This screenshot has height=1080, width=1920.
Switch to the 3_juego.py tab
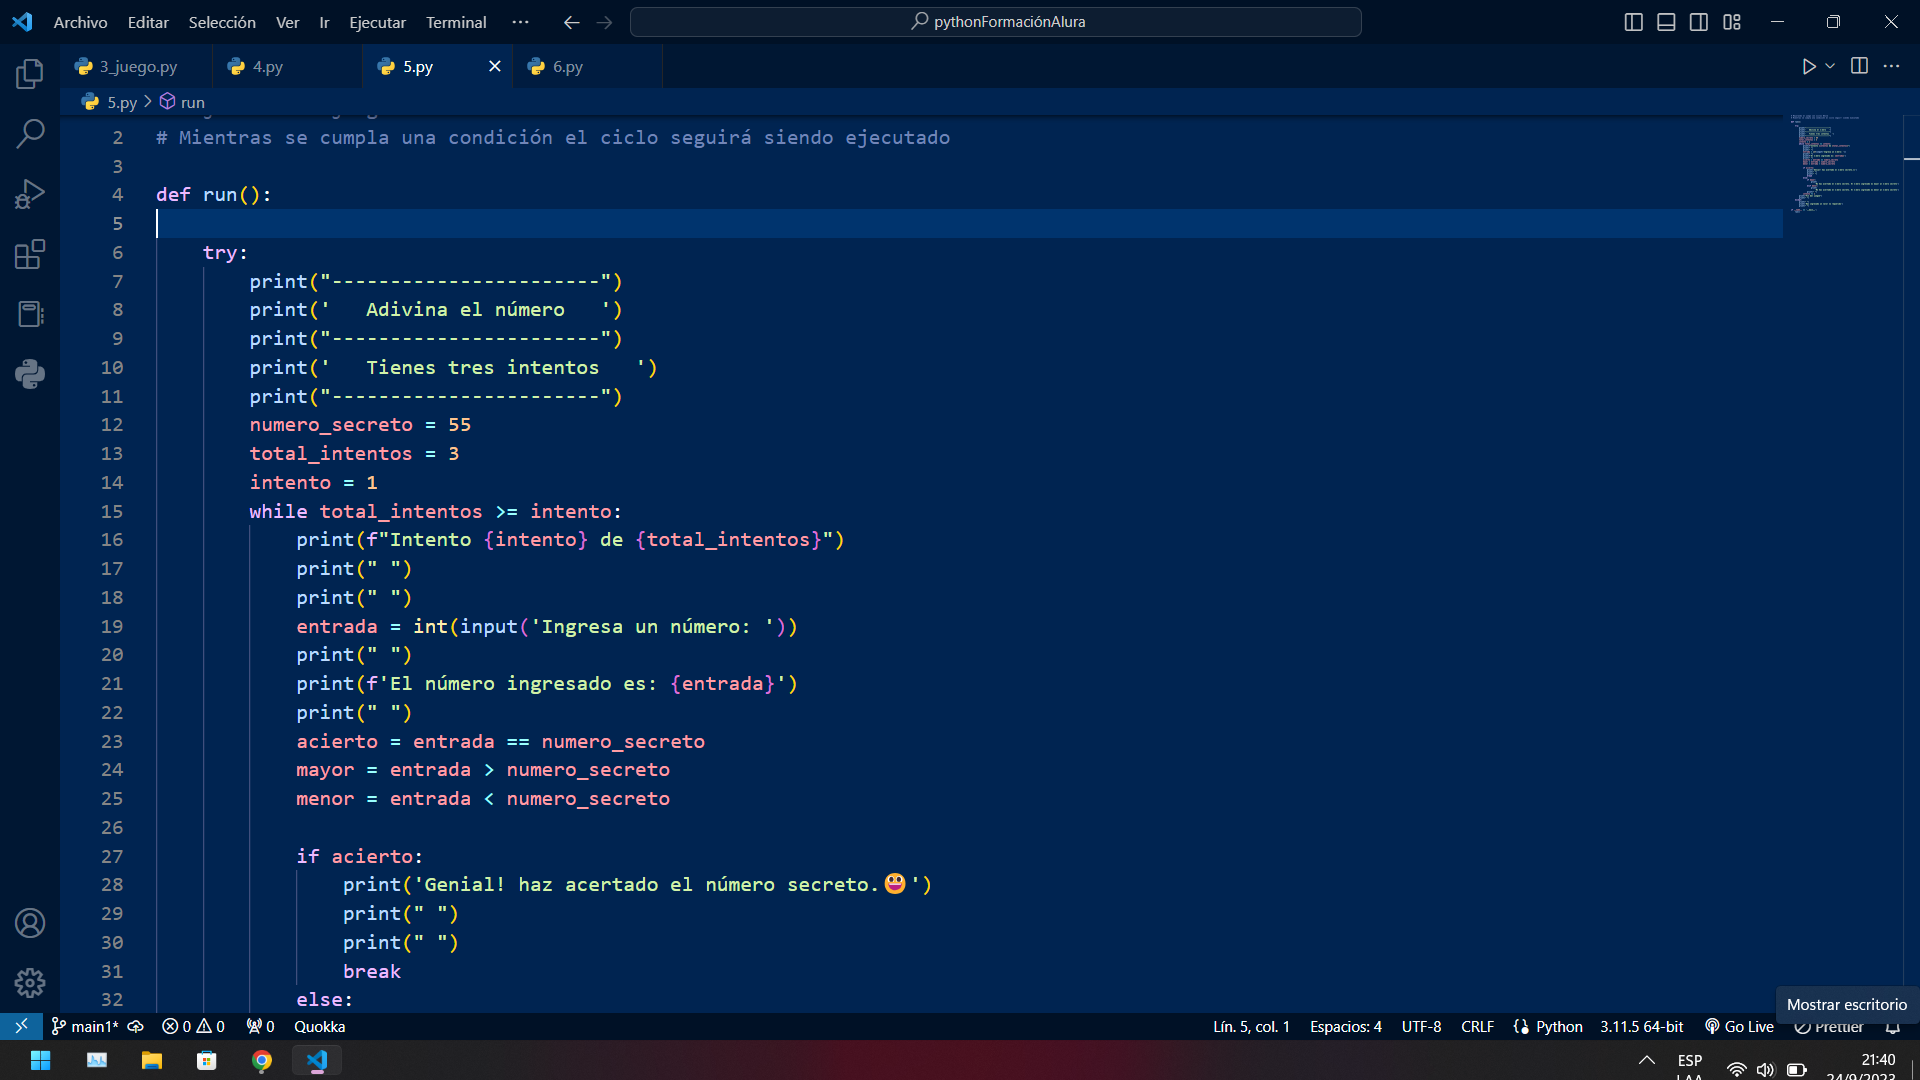[137, 67]
